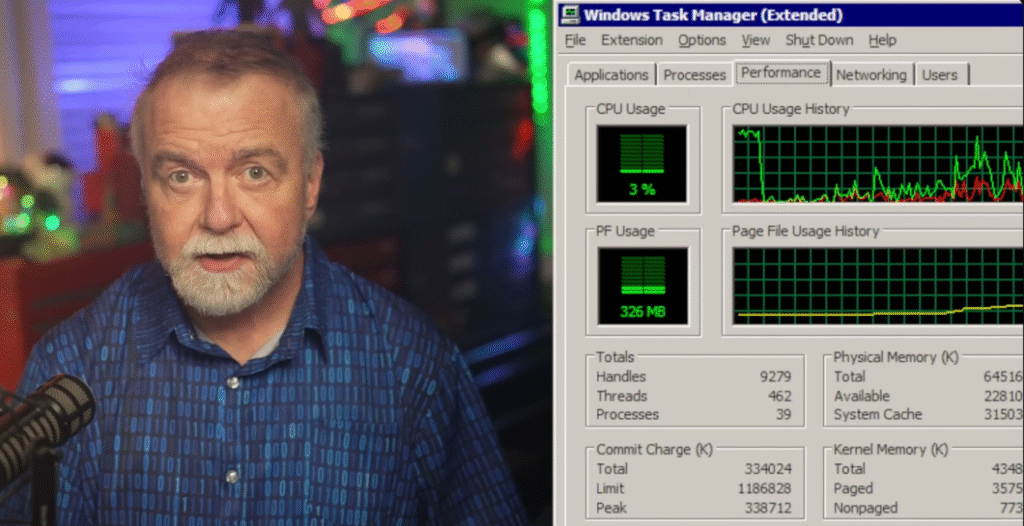Click the CPU Usage History graph
This screenshot has width=1024, height=526.
click(x=877, y=165)
